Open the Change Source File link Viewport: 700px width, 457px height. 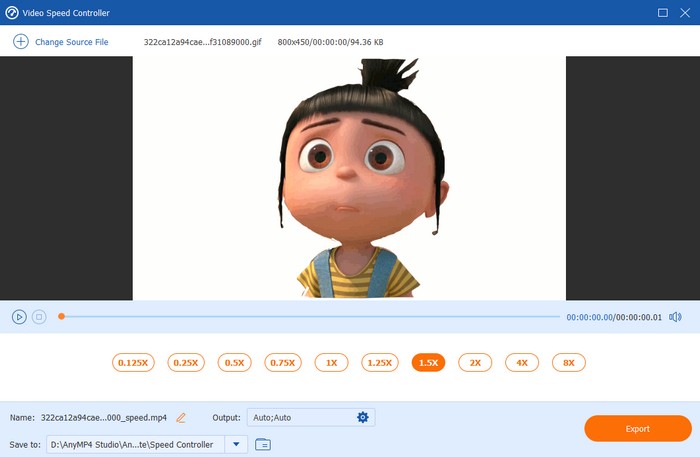point(71,42)
